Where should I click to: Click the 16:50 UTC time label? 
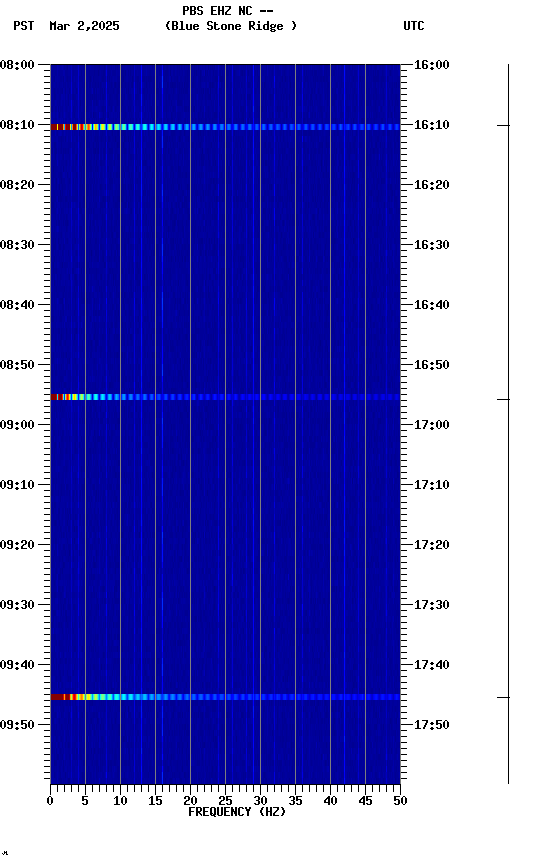[x=432, y=365]
